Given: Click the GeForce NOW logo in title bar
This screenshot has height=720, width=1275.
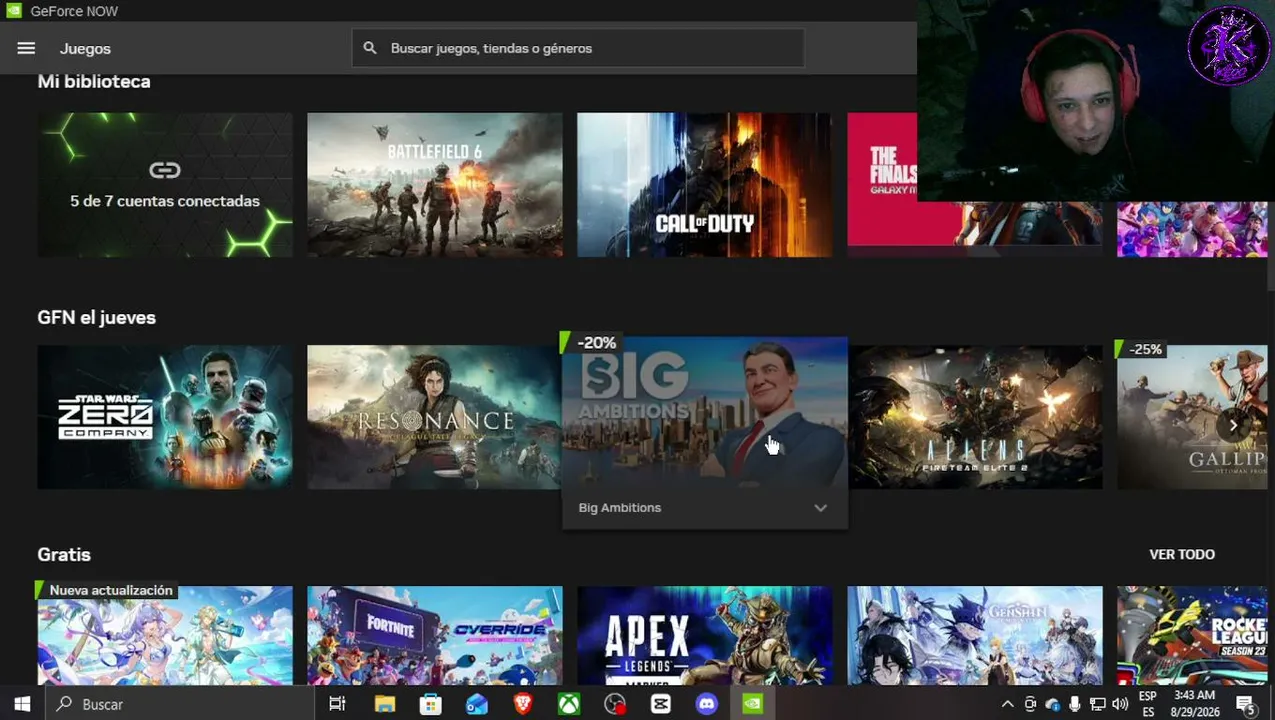Looking at the screenshot, I should coord(14,11).
